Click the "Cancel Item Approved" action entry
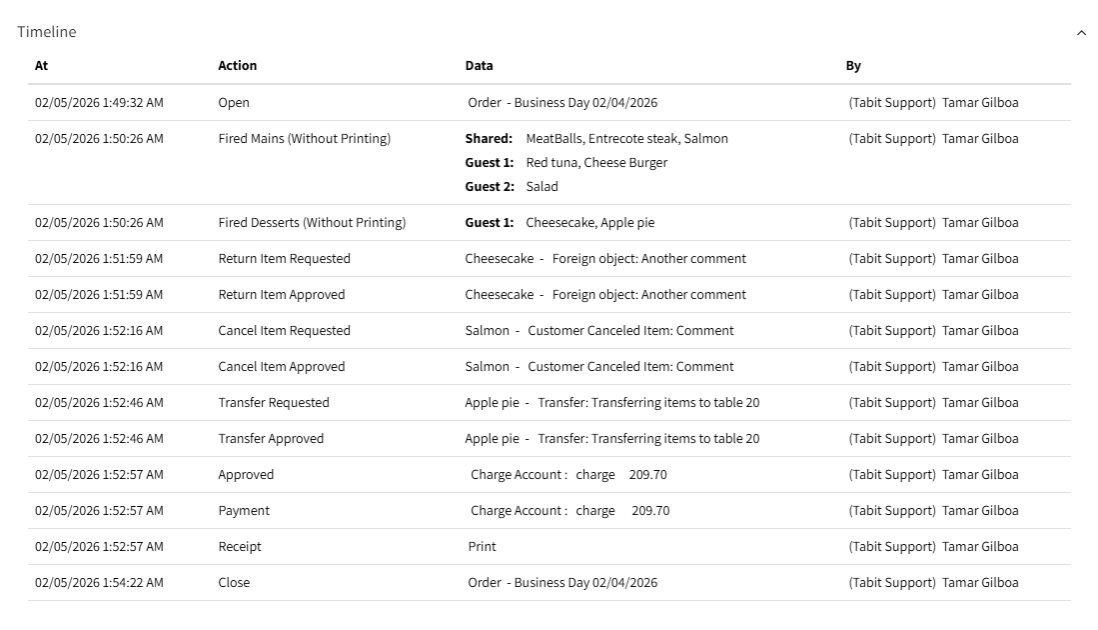 click(x=281, y=367)
